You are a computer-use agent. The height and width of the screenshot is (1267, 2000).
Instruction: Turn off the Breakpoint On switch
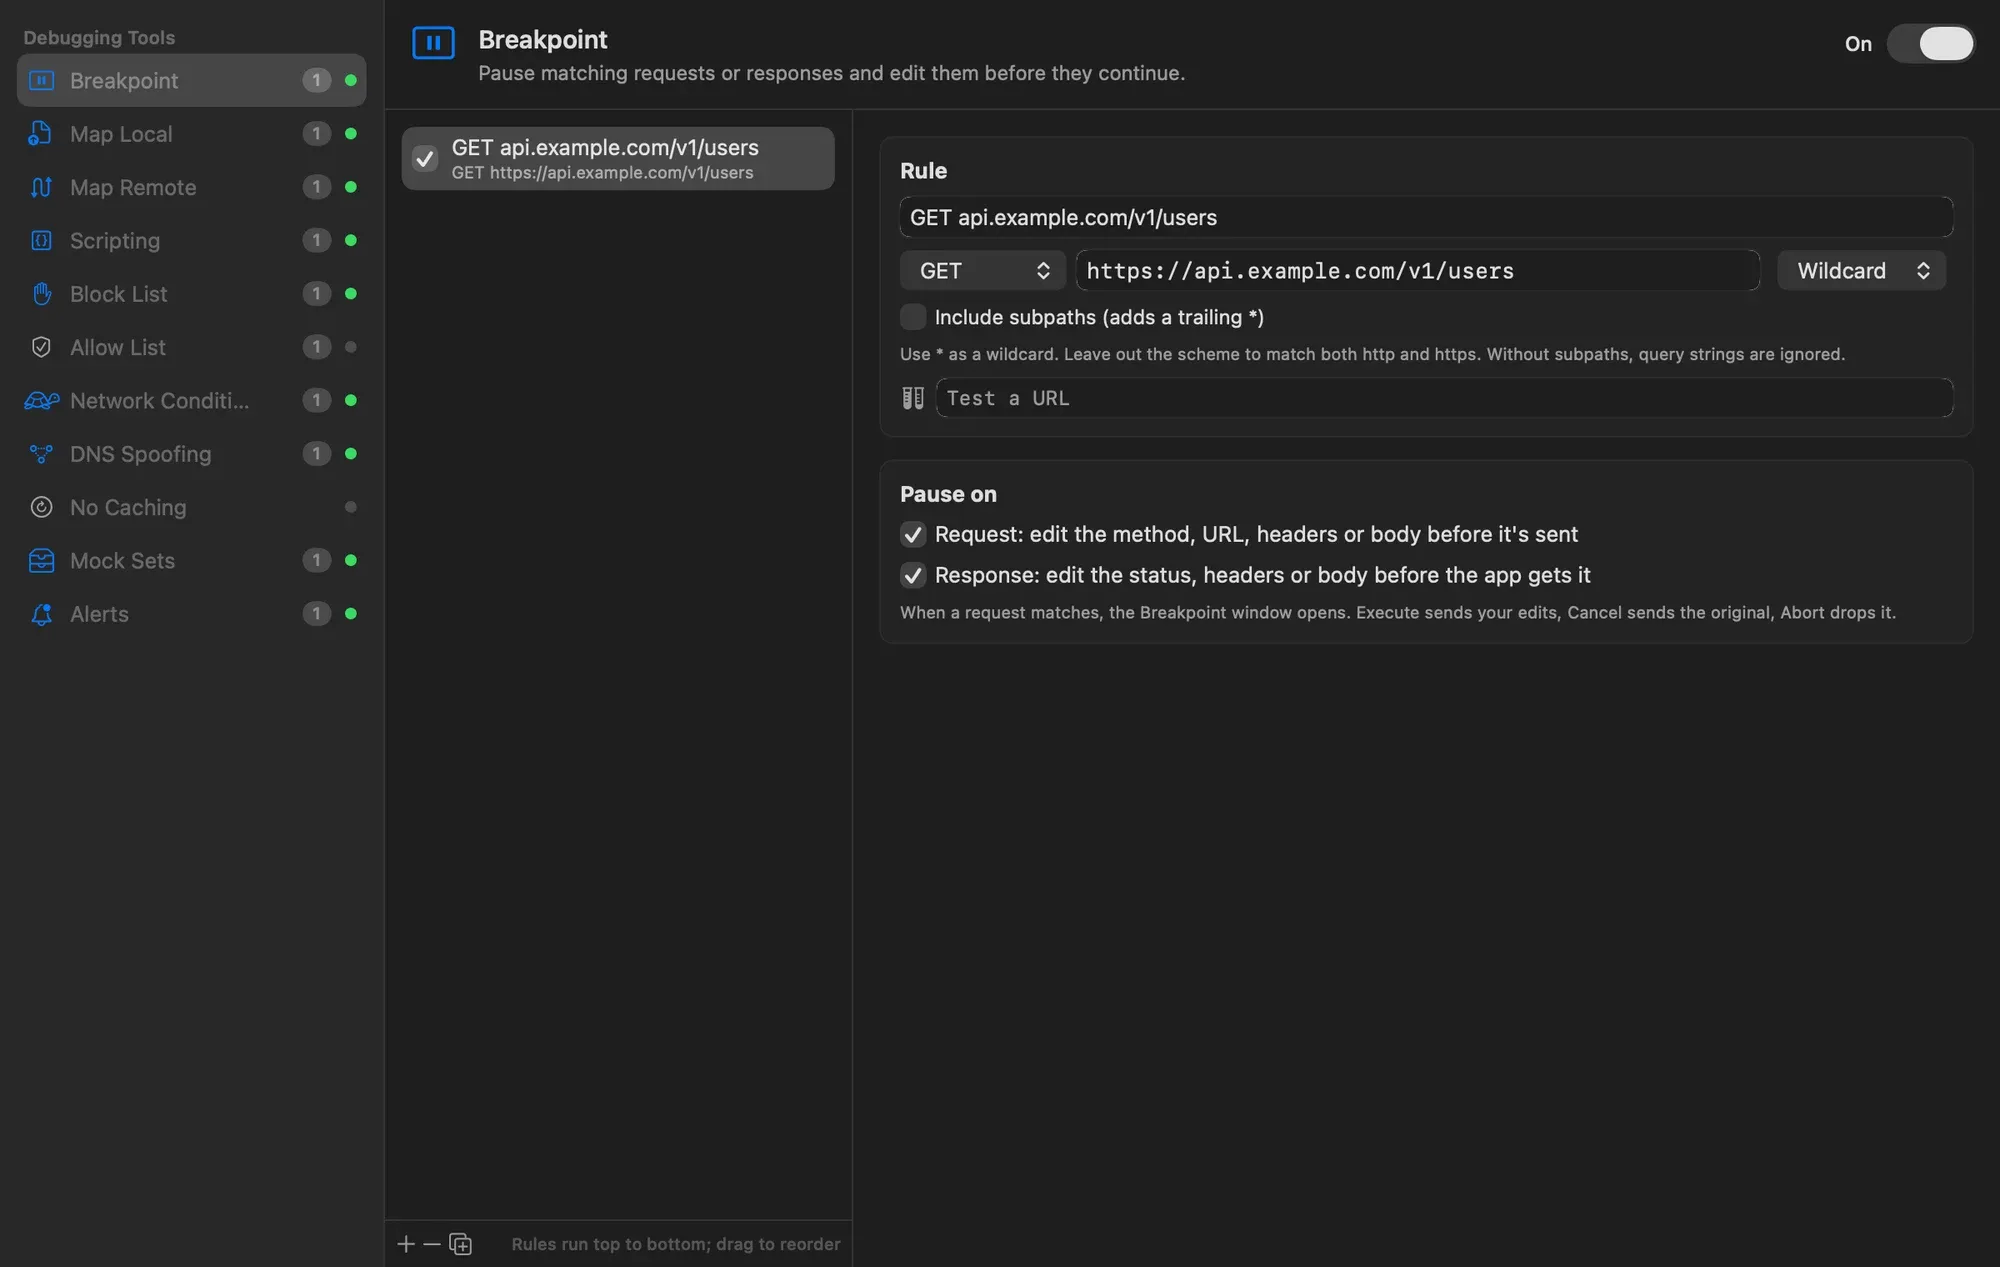pos(1930,43)
